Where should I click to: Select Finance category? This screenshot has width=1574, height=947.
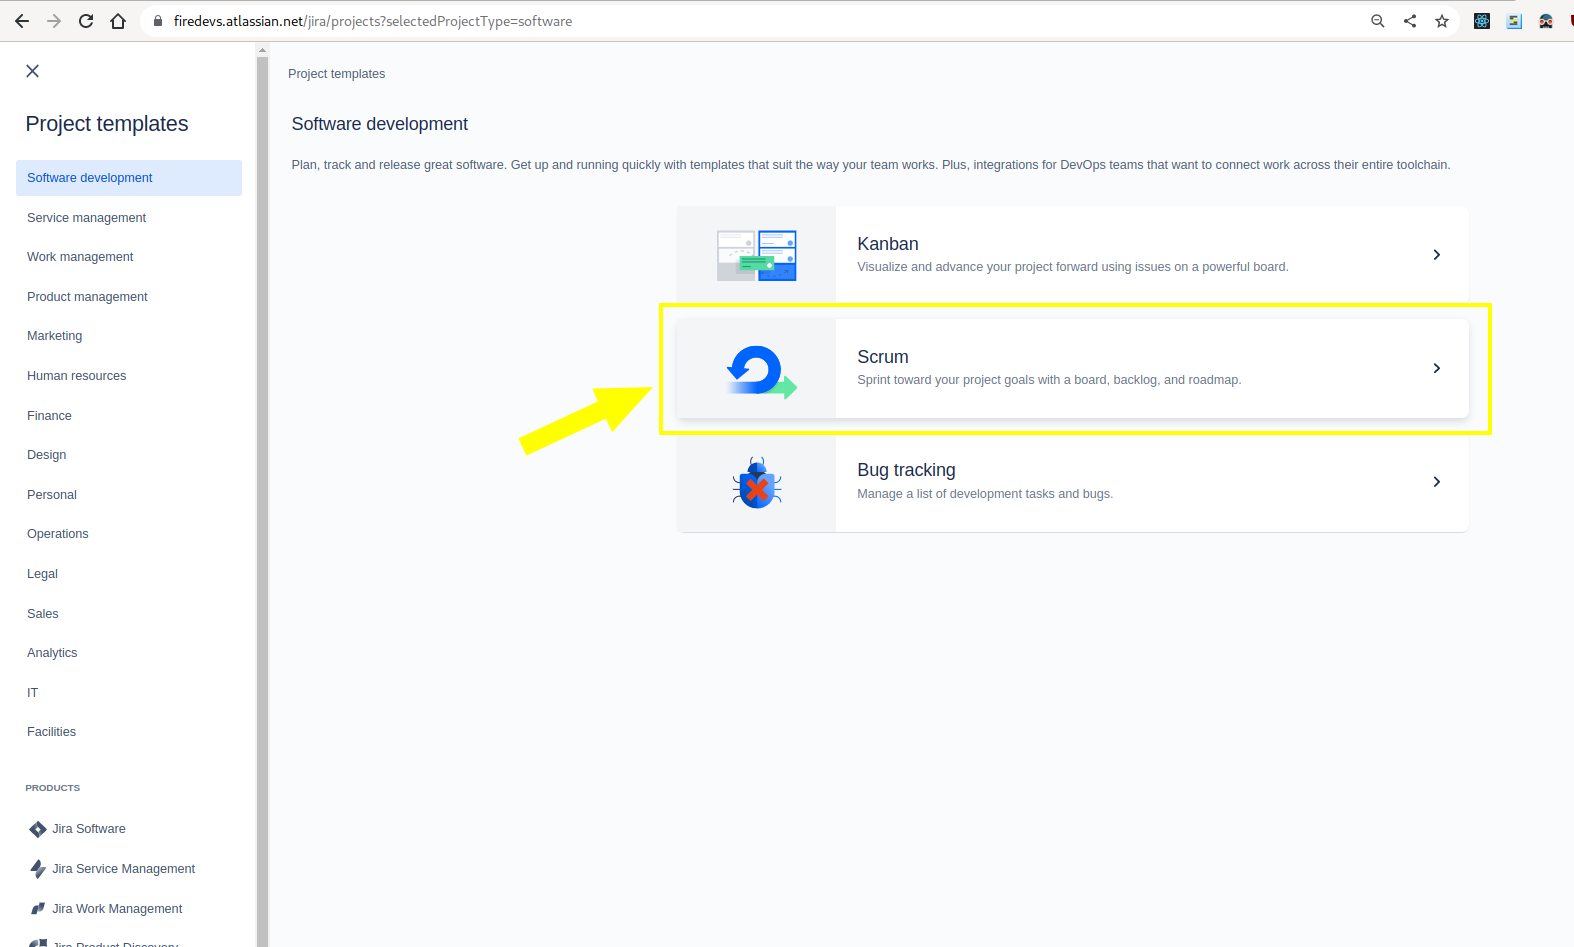tap(129, 416)
